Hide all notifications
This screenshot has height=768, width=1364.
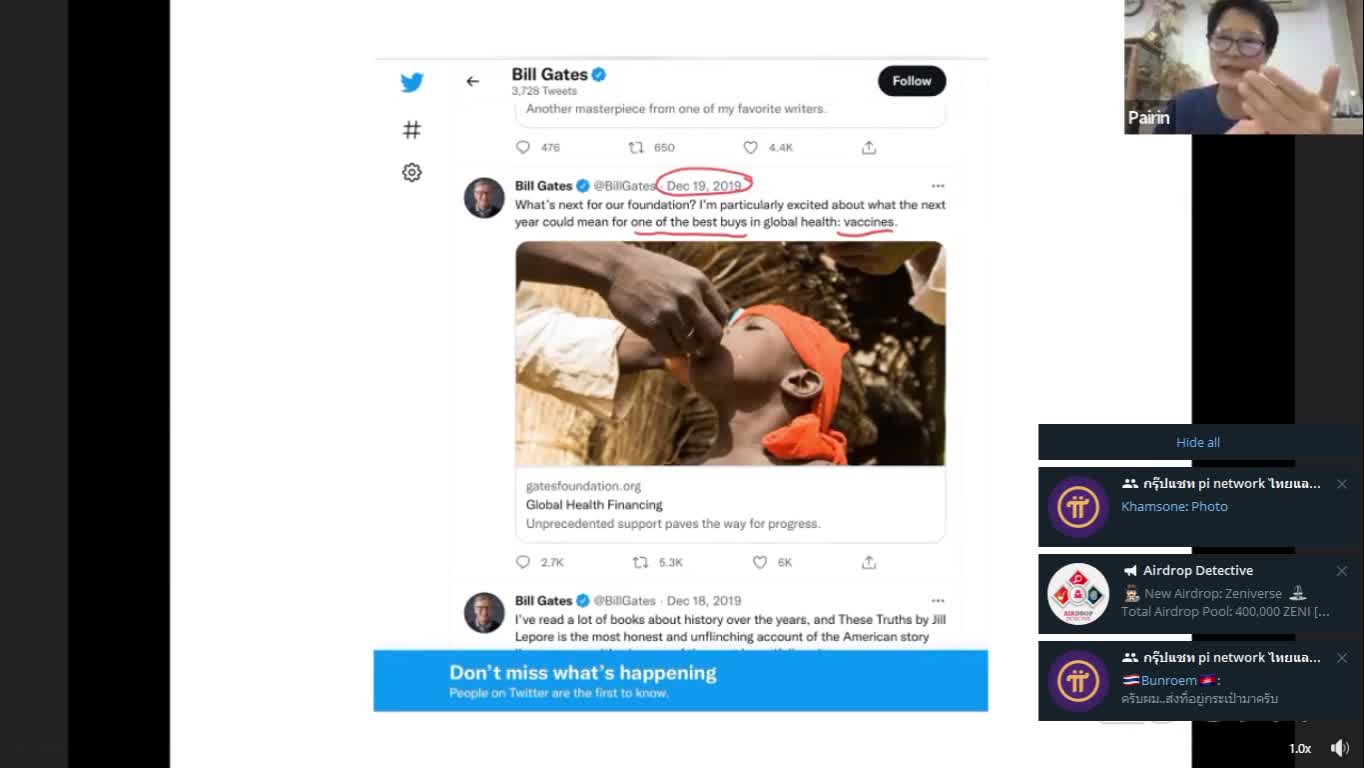(x=1197, y=442)
